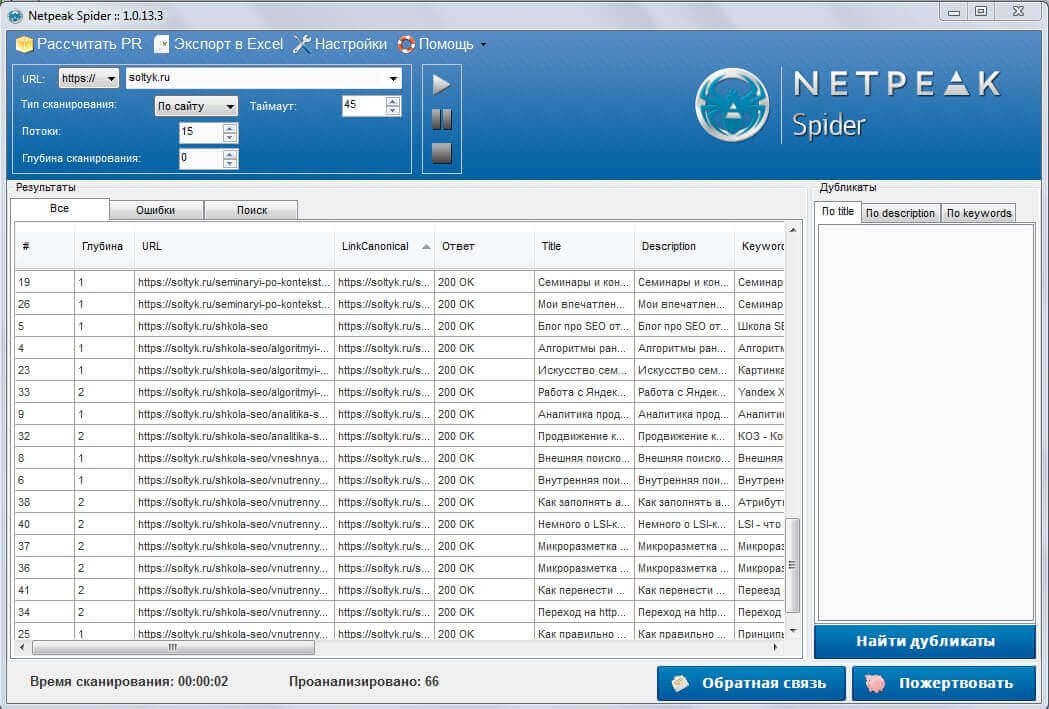
Task: Click title cell 'Продвижение к...' in row 32
Action: pos(584,436)
